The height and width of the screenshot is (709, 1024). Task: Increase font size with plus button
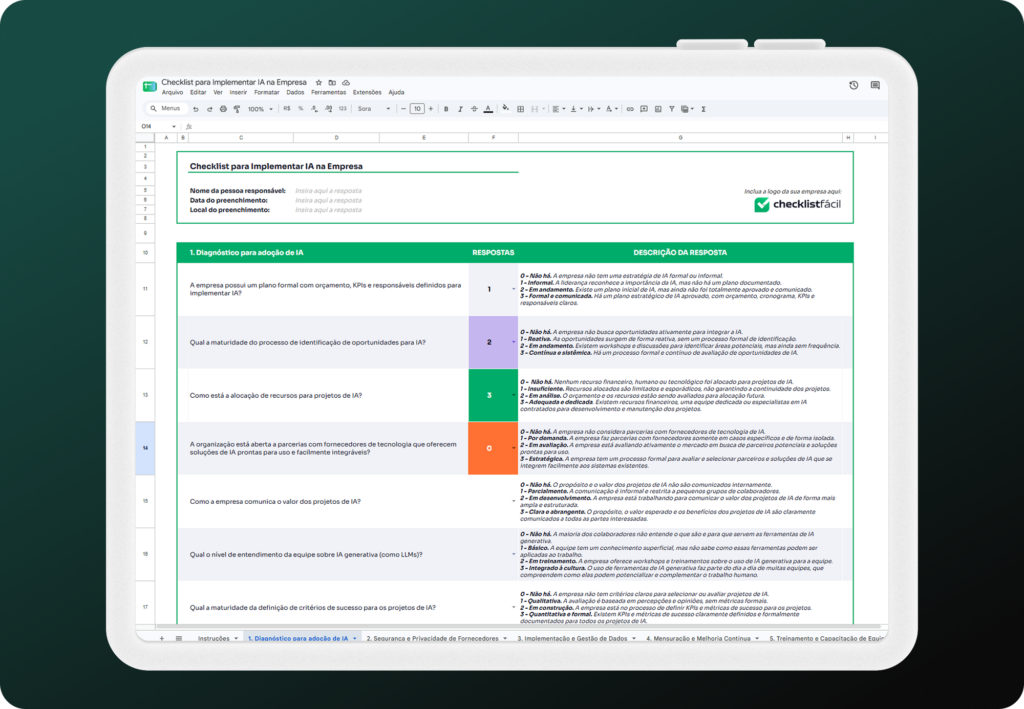(x=430, y=108)
